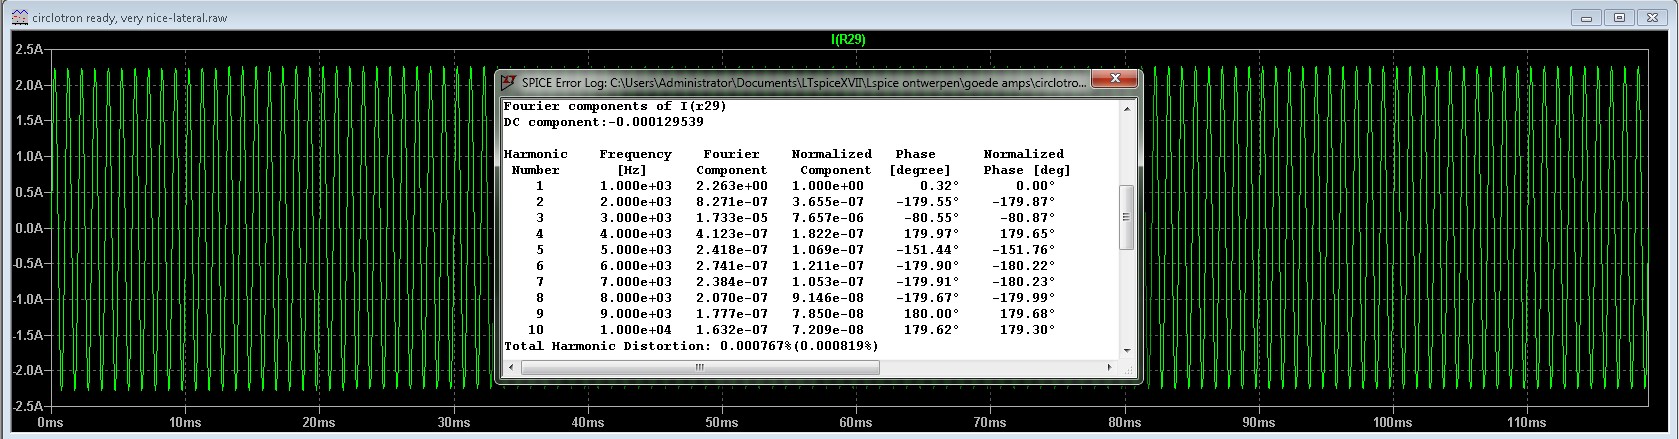This screenshot has width=1679, height=439.
Task: Click the 'Phase [degree]' column header
Action: coord(919,162)
